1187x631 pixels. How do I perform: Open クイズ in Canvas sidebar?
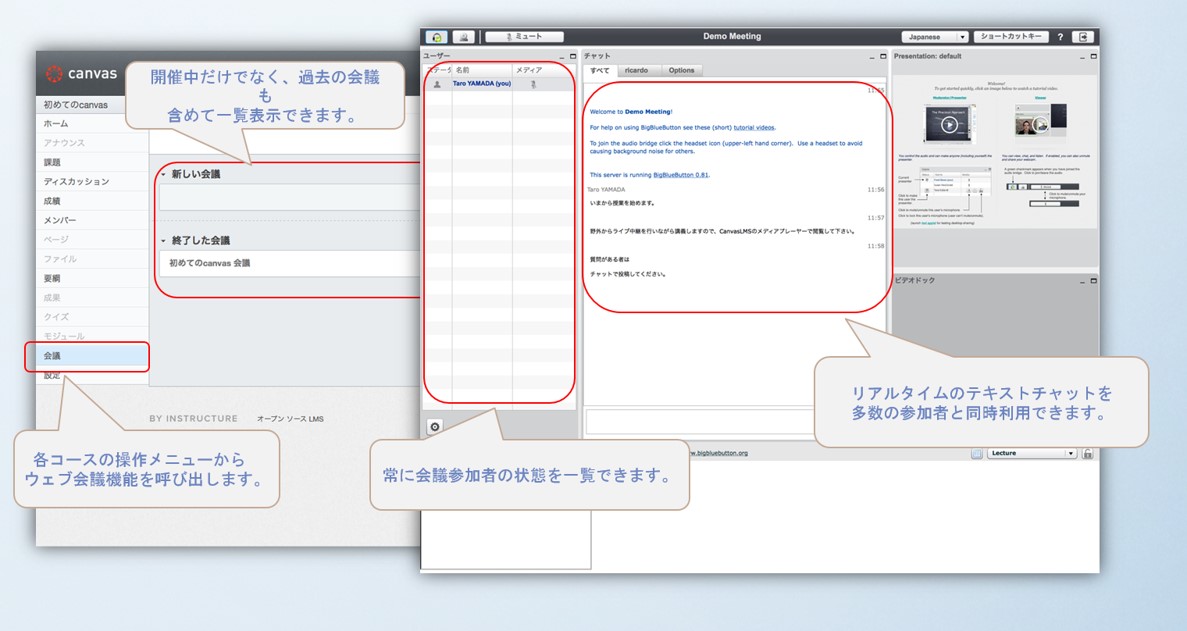(x=56, y=316)
